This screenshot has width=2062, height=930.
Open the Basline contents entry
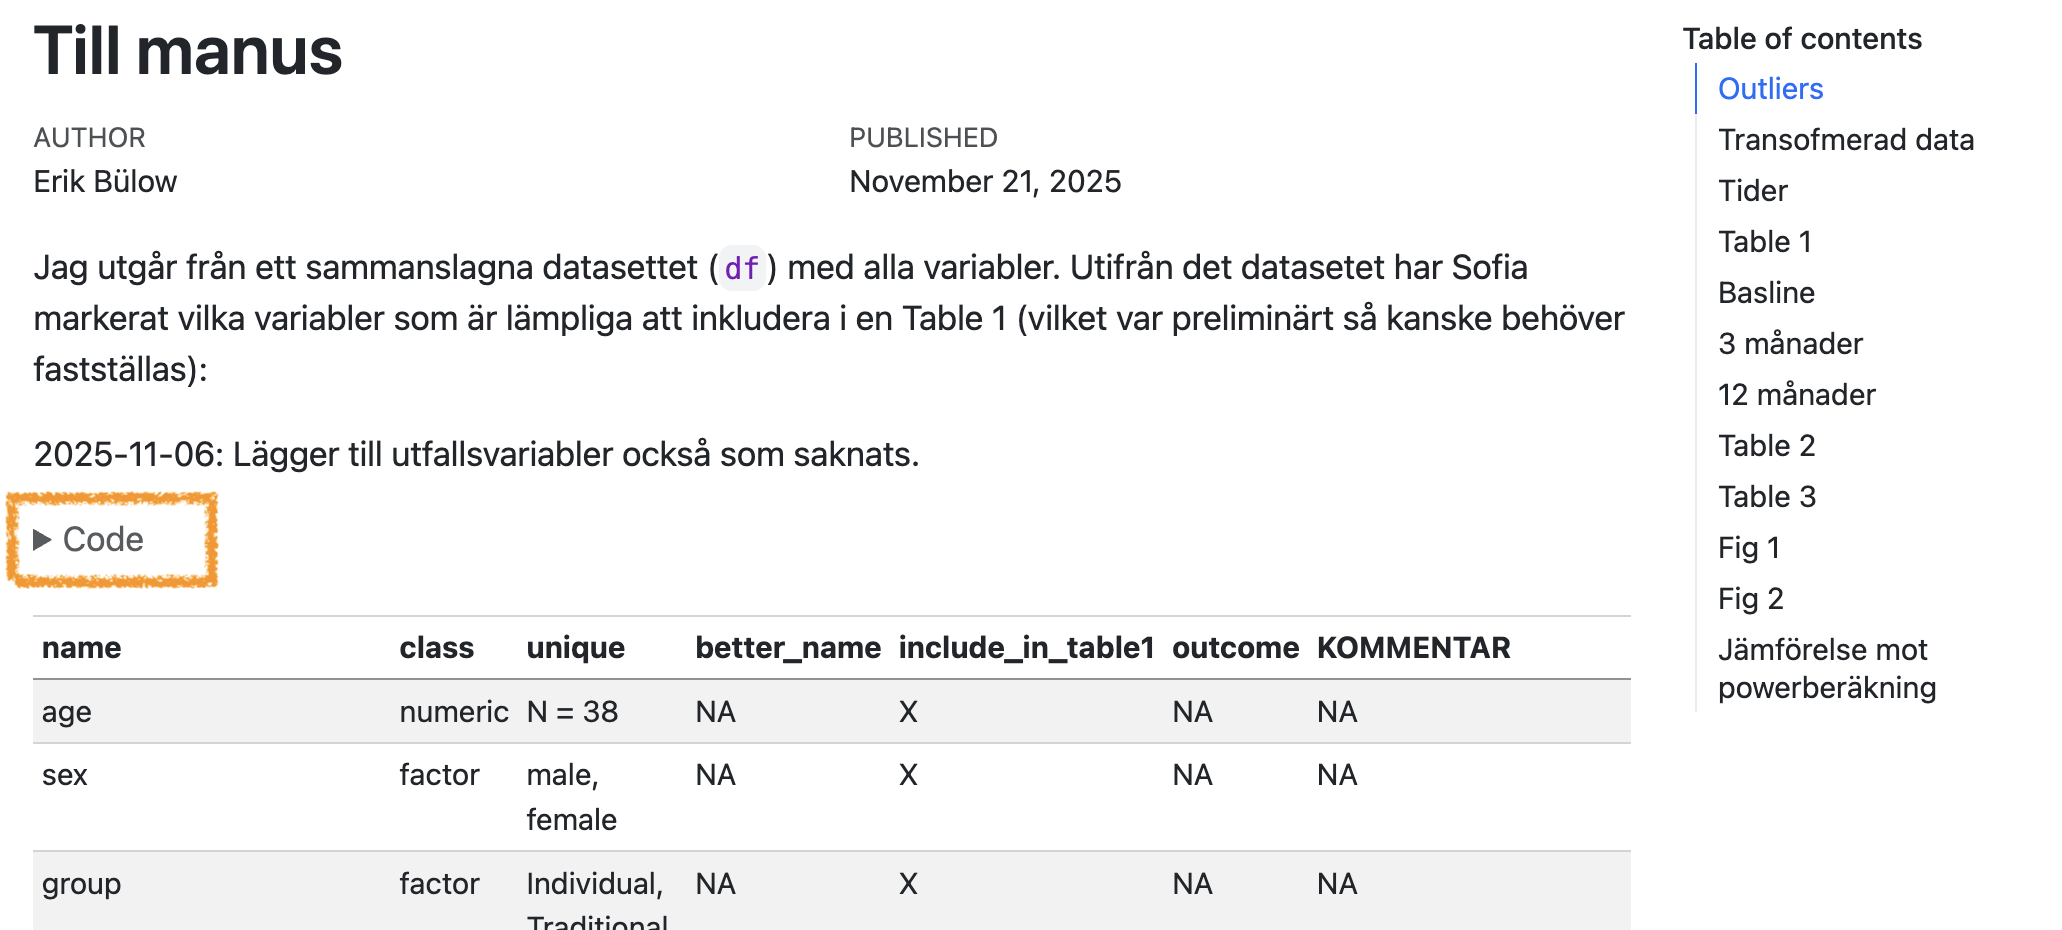1766,293
